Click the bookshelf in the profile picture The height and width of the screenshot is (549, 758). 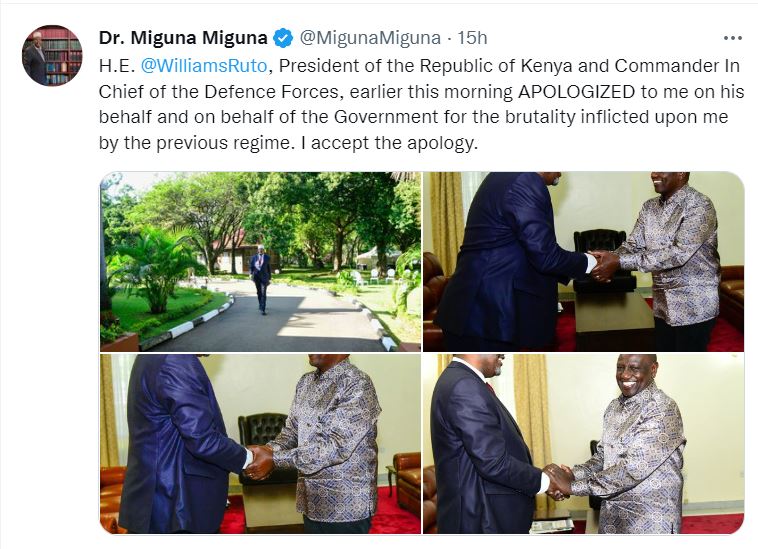(62, 54)
